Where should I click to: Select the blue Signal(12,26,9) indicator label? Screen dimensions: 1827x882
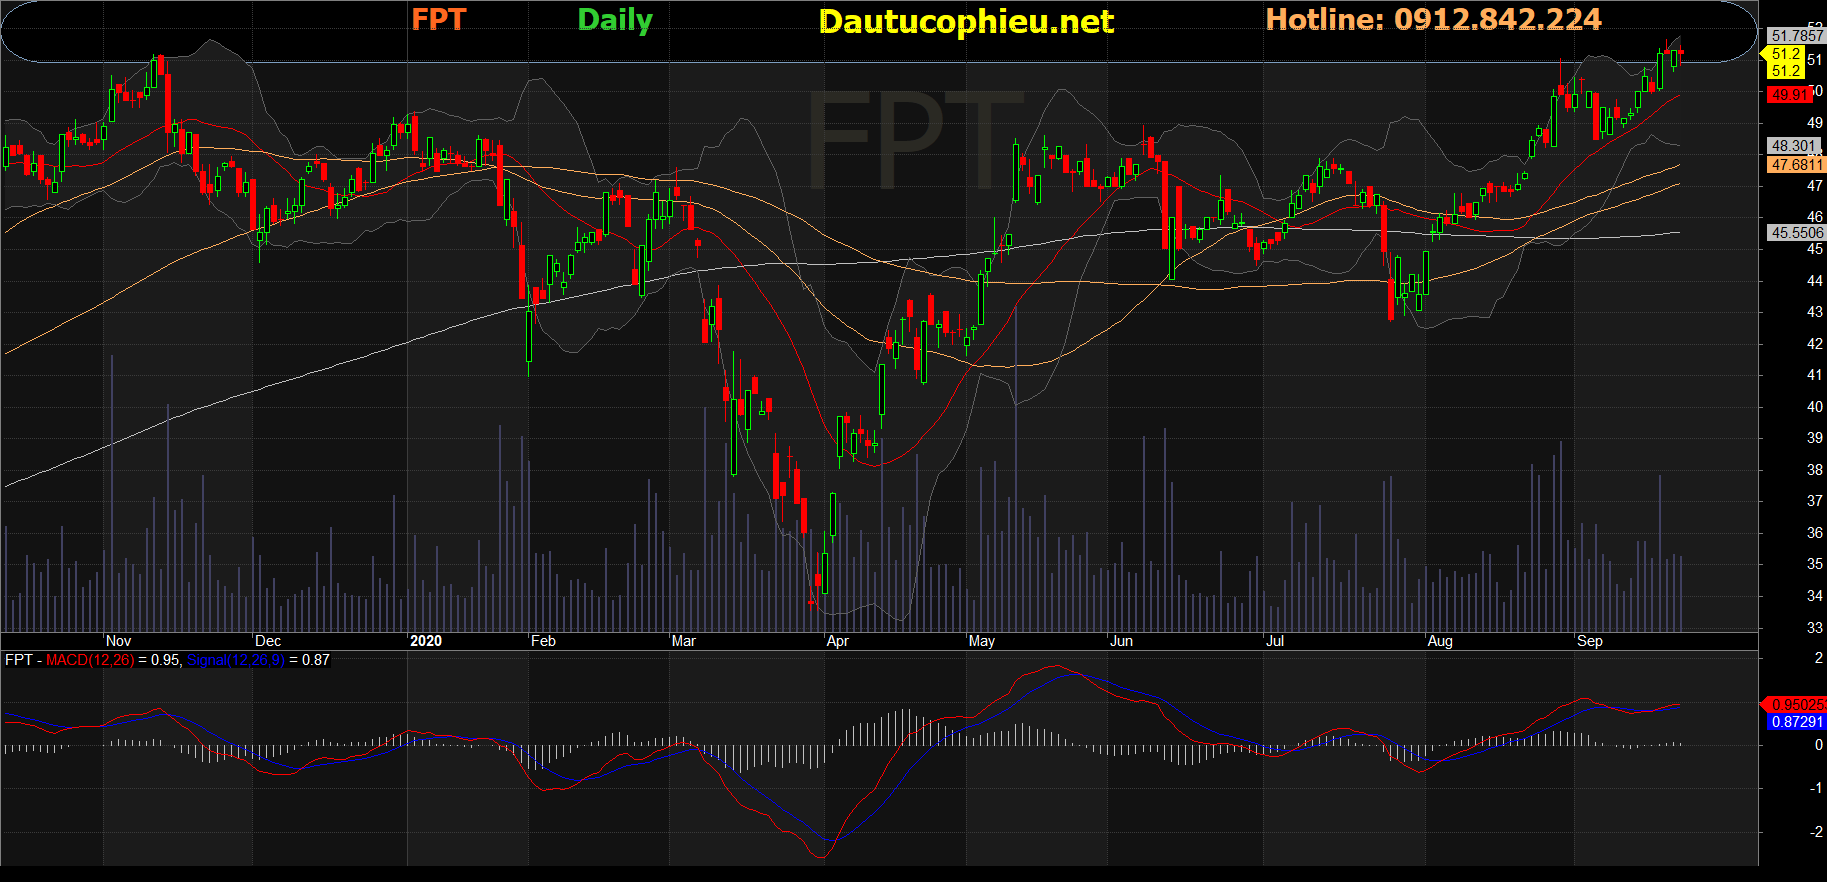pos(235,660)
